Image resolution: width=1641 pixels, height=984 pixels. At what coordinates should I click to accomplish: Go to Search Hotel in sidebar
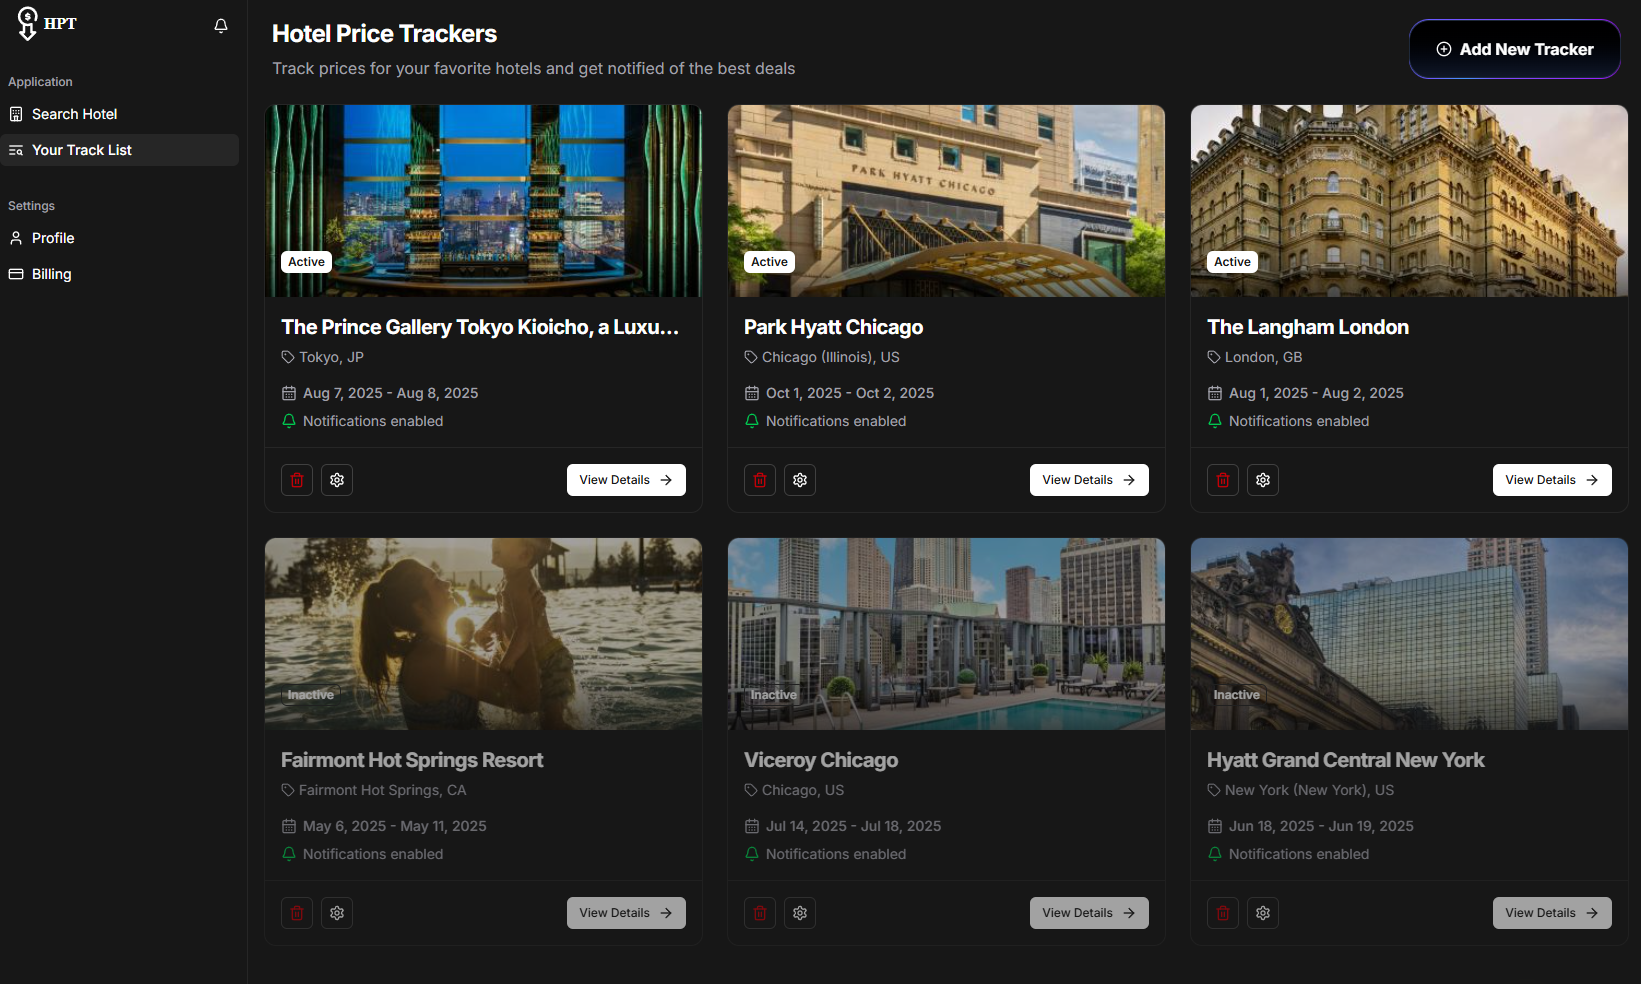[120, 114]
